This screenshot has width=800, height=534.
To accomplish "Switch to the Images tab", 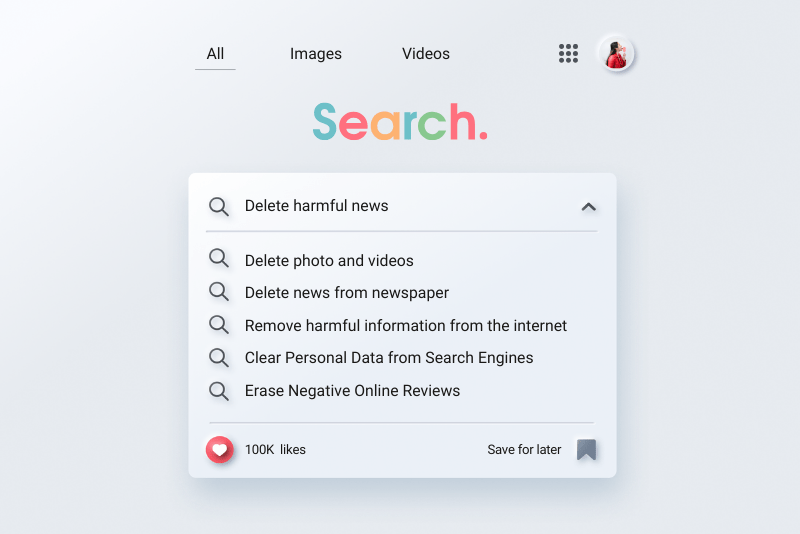I will coord(316,54).
